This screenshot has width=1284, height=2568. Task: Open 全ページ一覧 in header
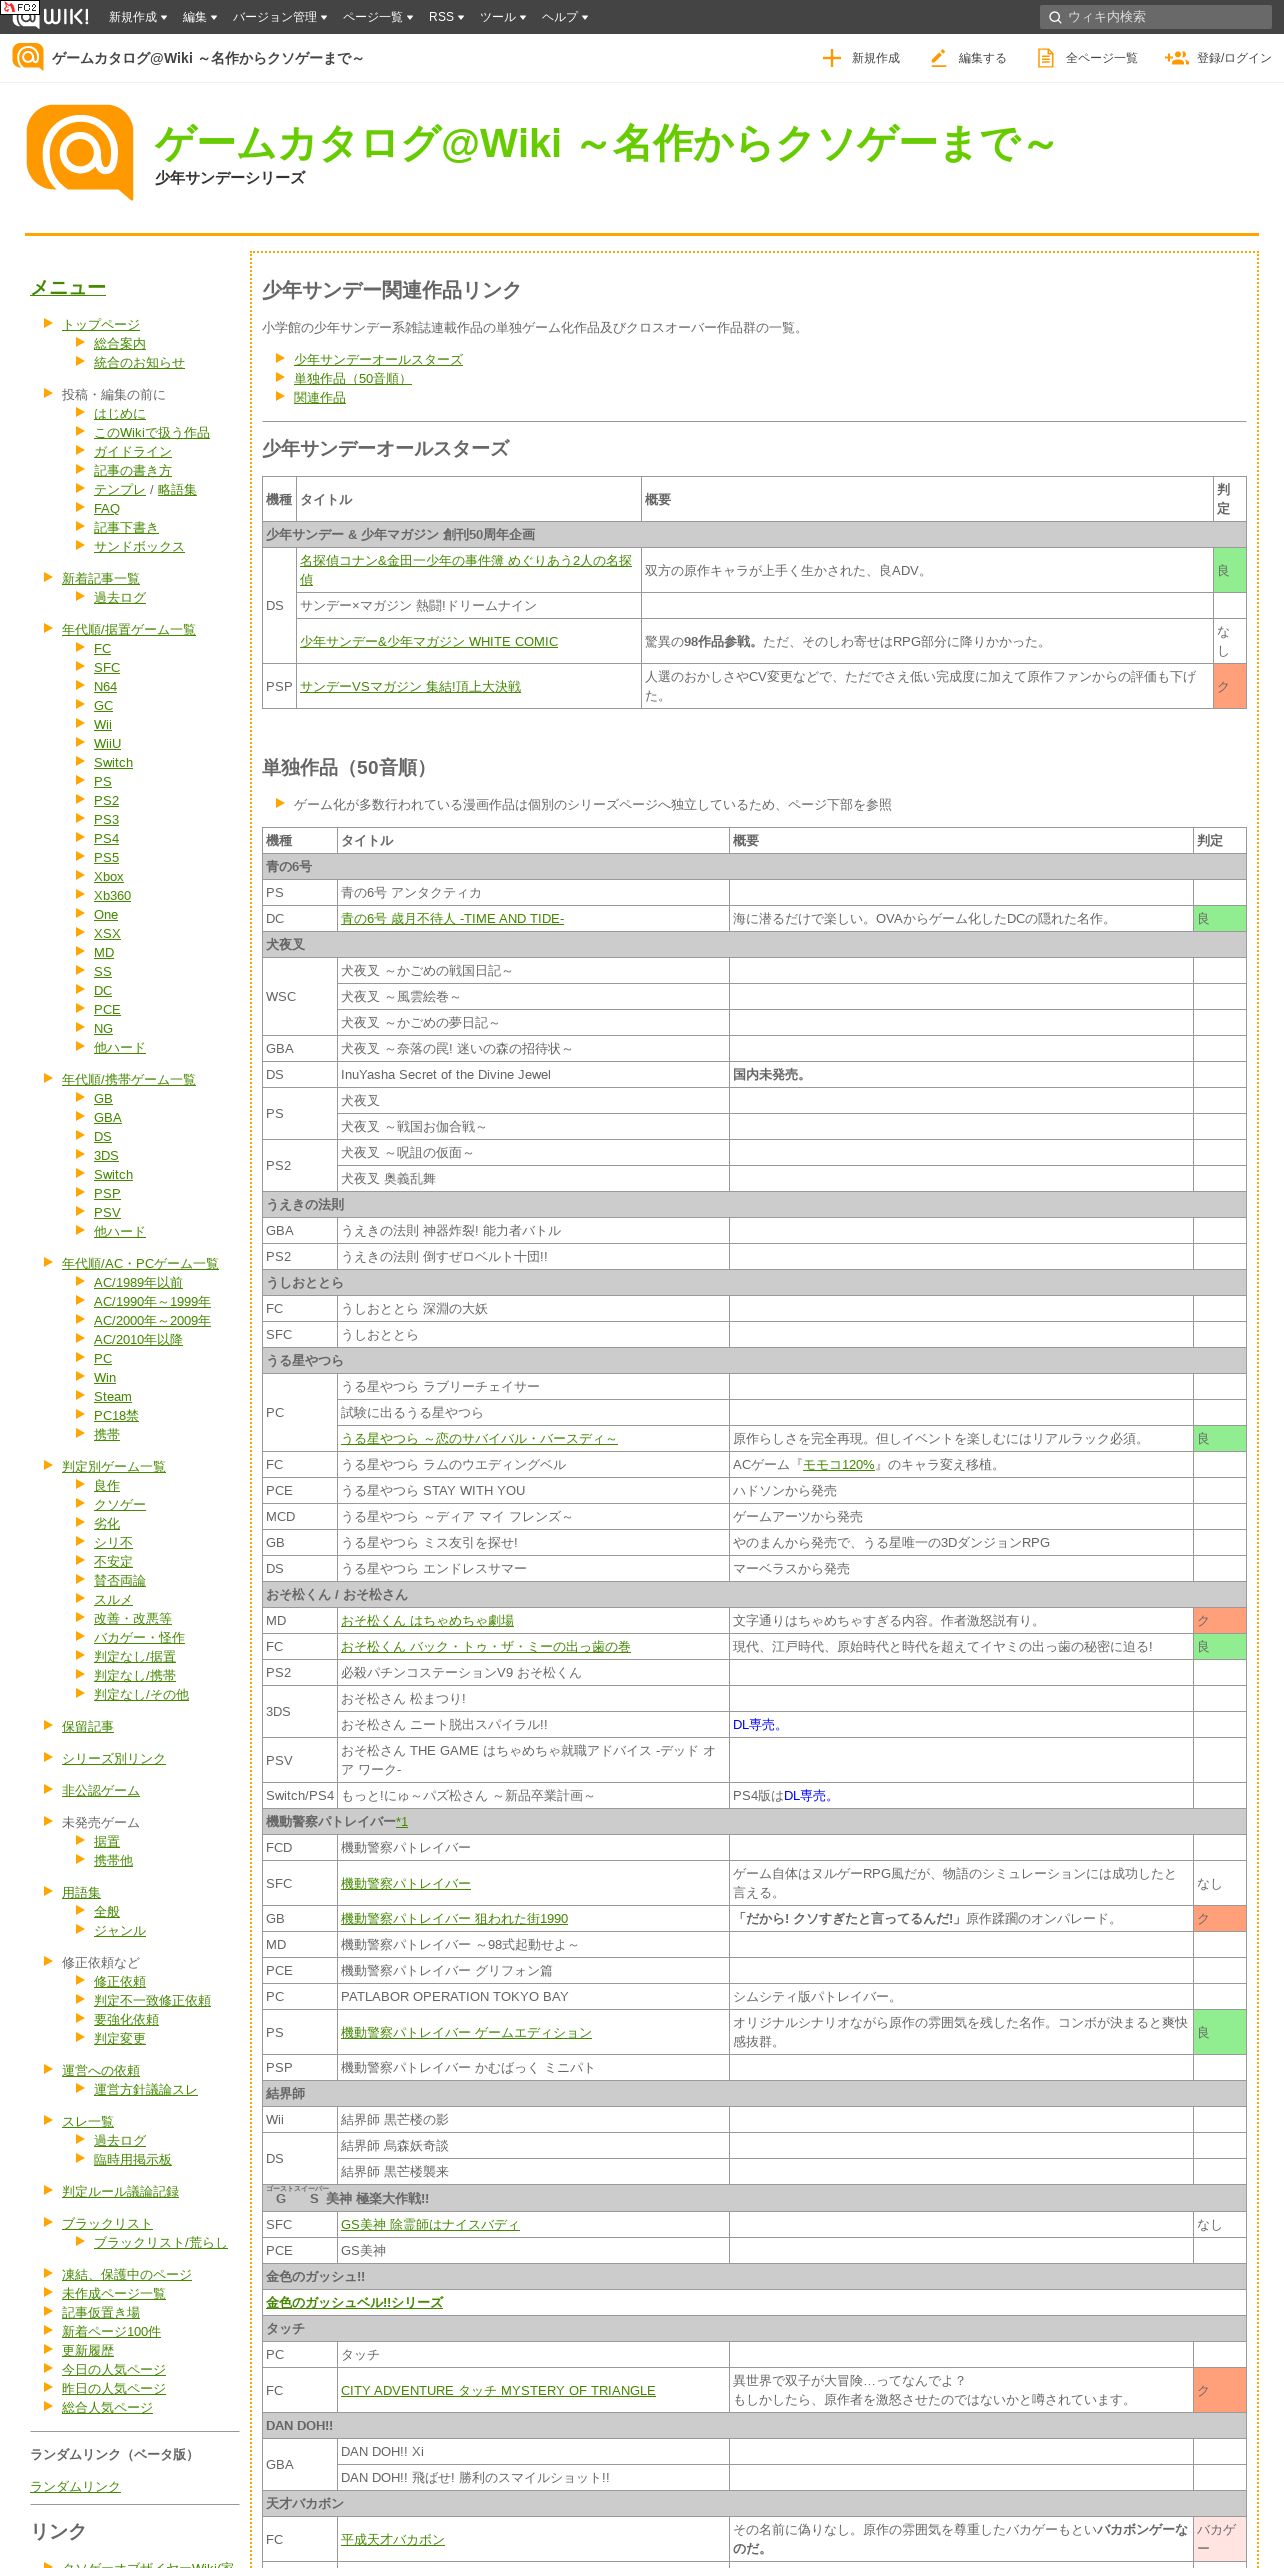pyautogui.click(x=1087, y=58)
